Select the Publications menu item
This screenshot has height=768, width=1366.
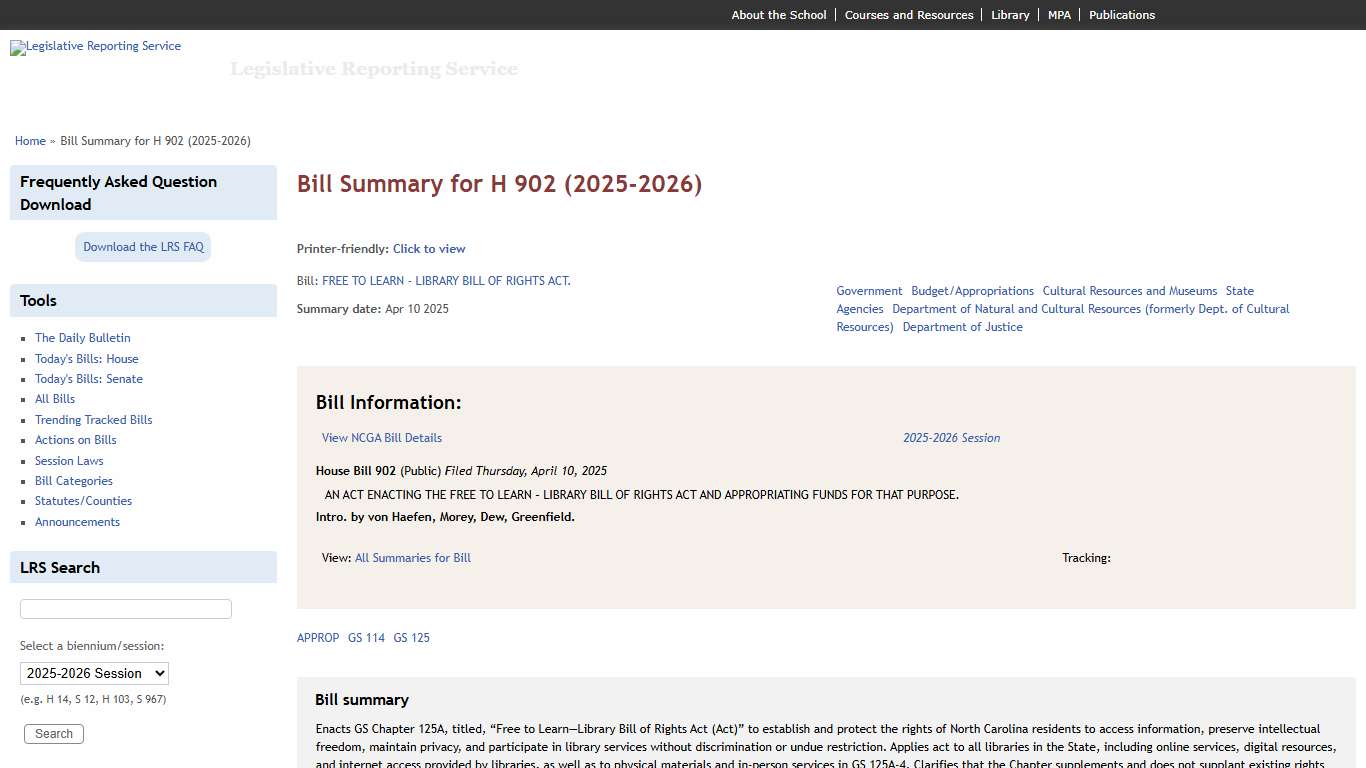point(1122,14)
